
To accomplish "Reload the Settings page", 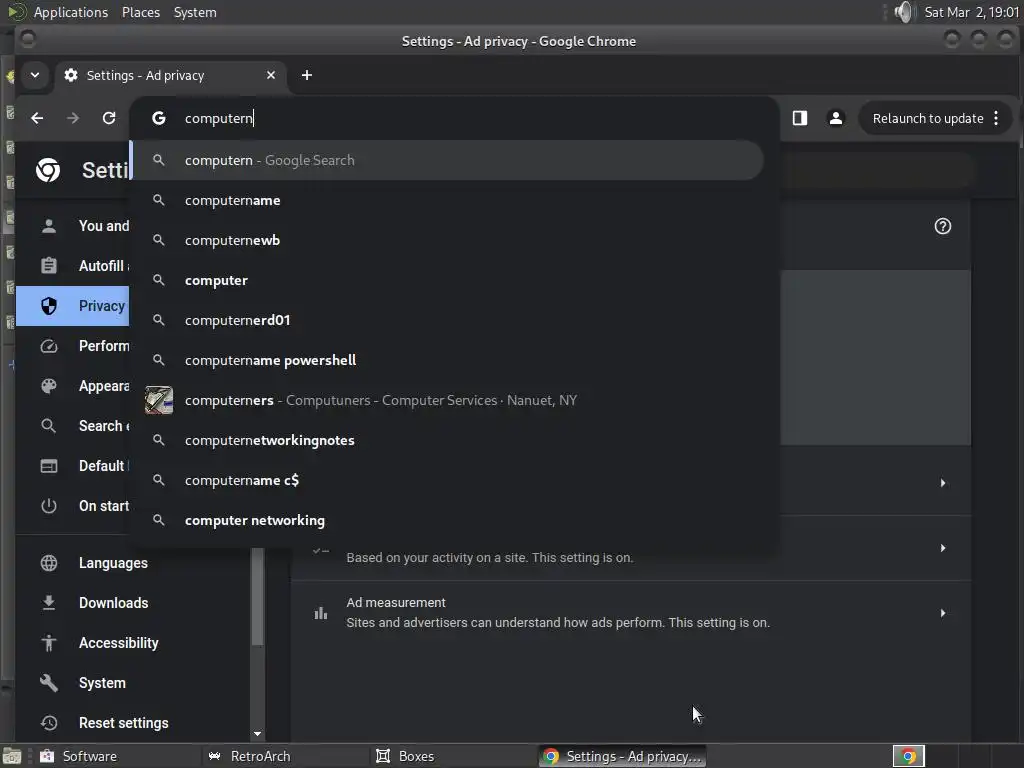I will (109, 118).
